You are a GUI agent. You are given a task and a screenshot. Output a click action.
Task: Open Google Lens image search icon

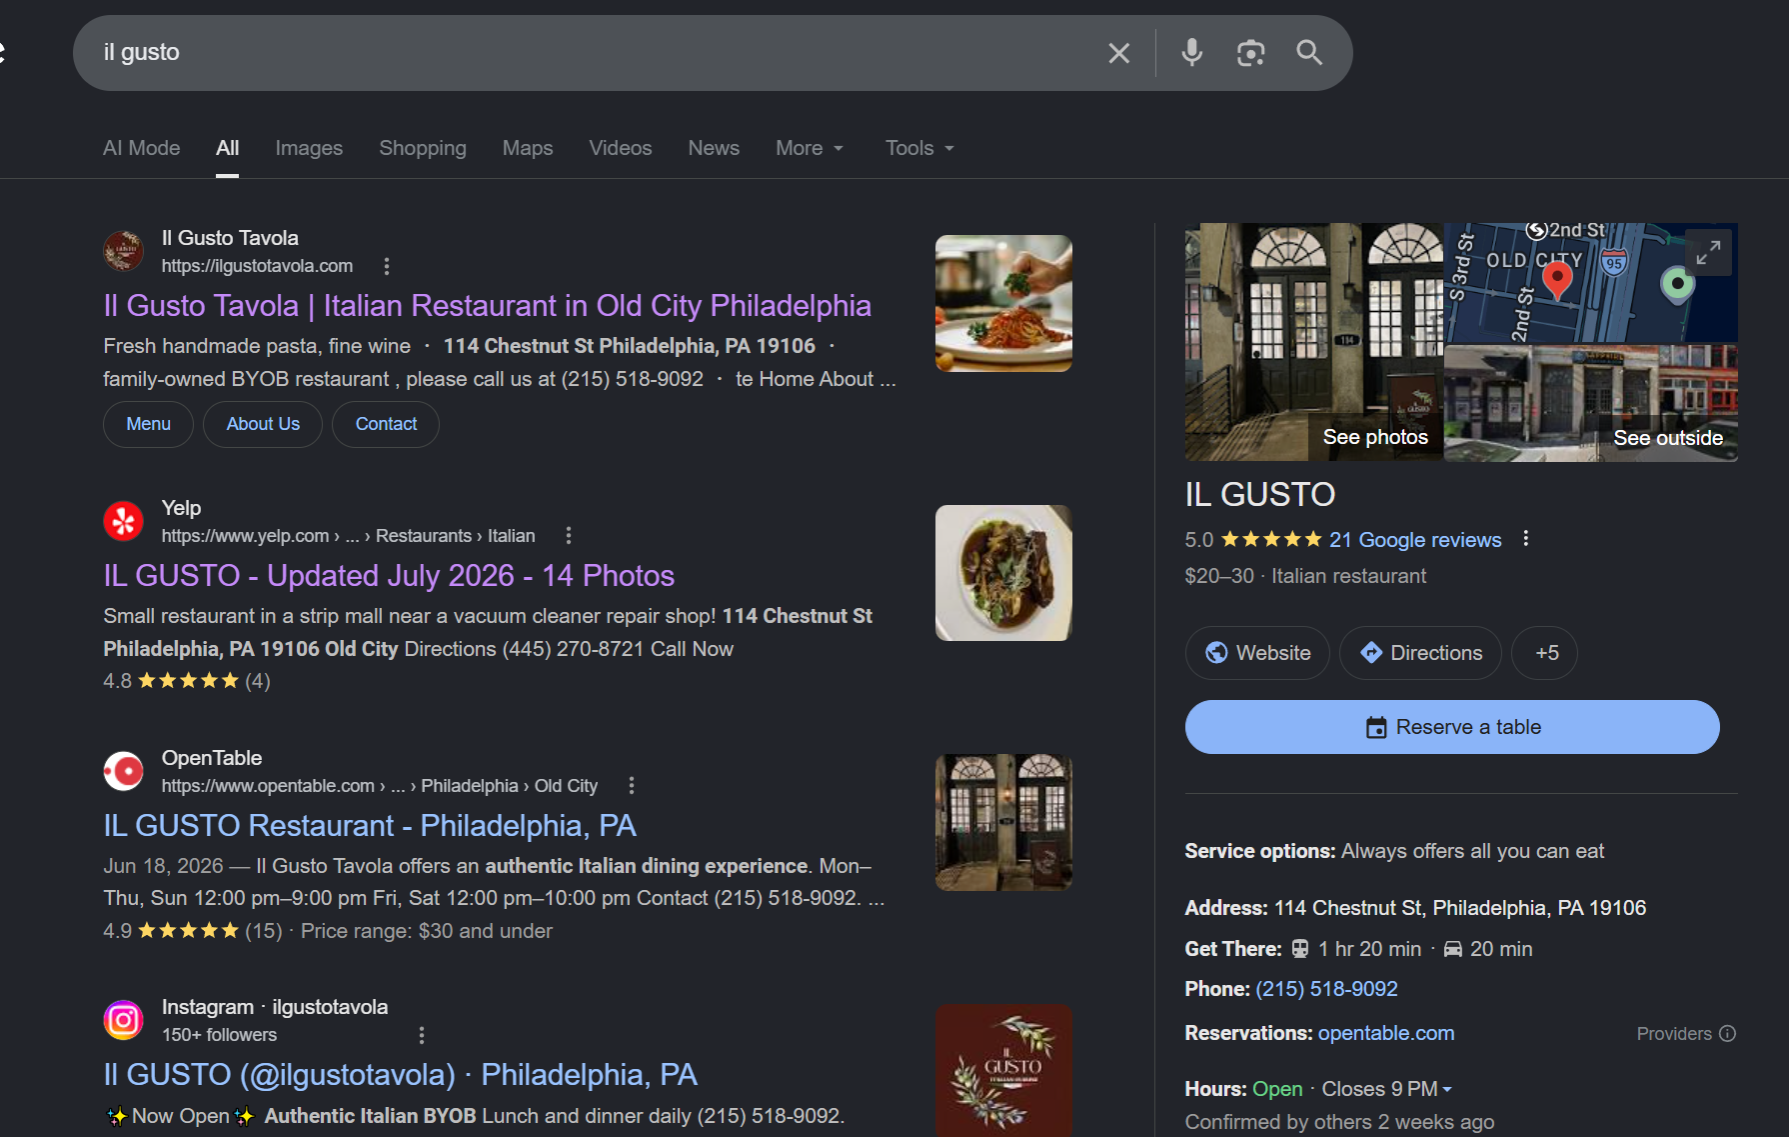click(1250, 53)
